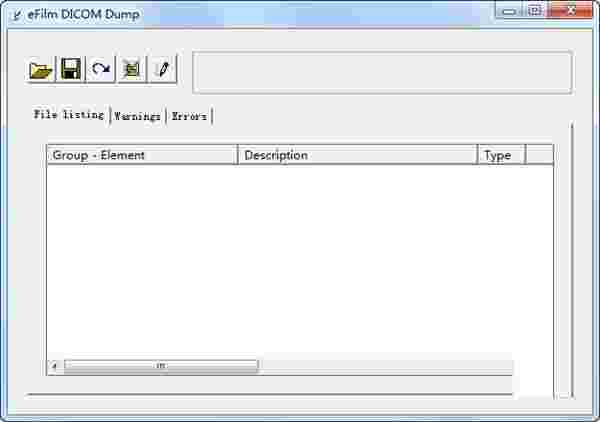Show the Errors tab
Screen dimensions: 600x422
click(189, 116)
